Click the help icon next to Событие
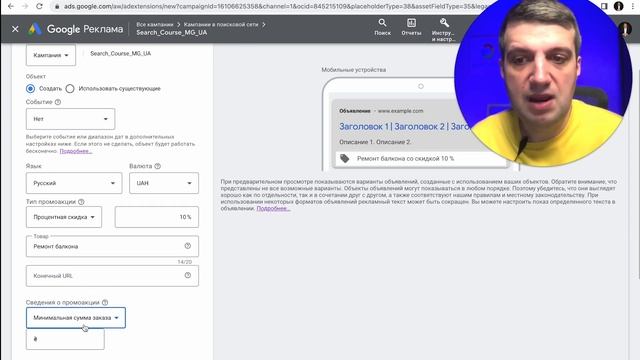 58,102
